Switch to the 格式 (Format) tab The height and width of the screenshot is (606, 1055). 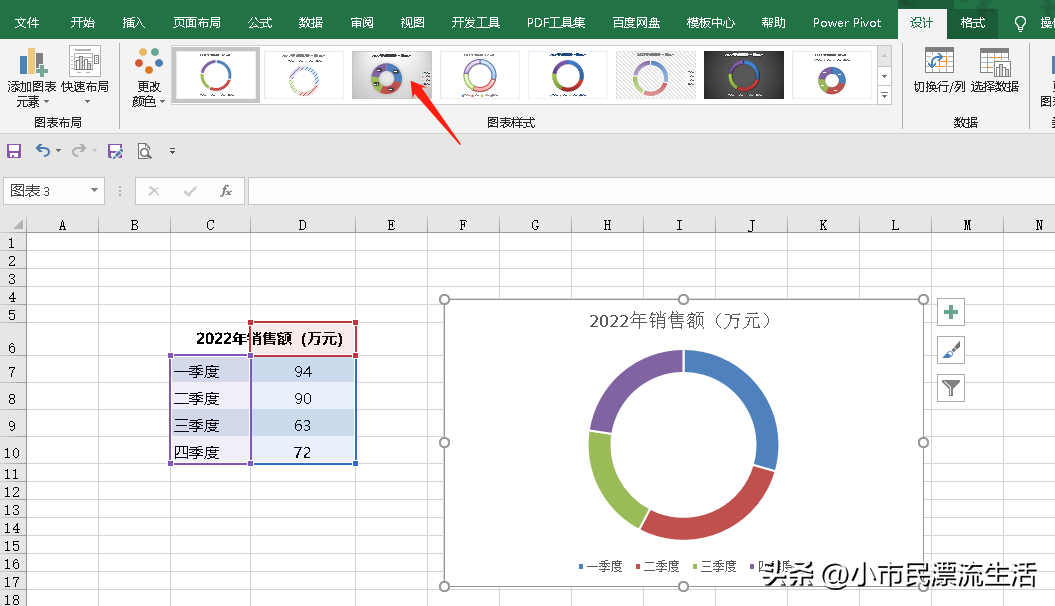click(x=973, y=23)
